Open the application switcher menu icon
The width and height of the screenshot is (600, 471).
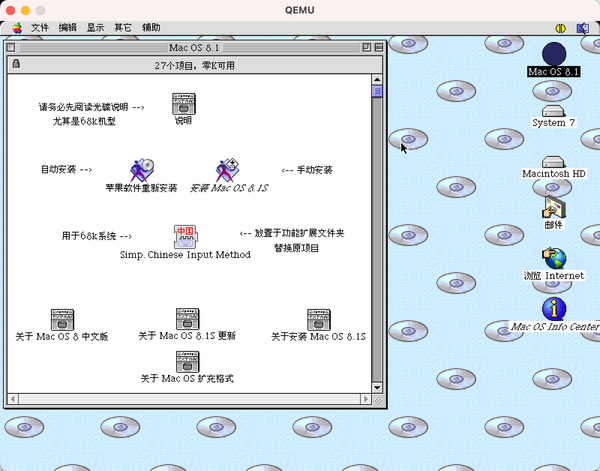(x=583, y=28)
